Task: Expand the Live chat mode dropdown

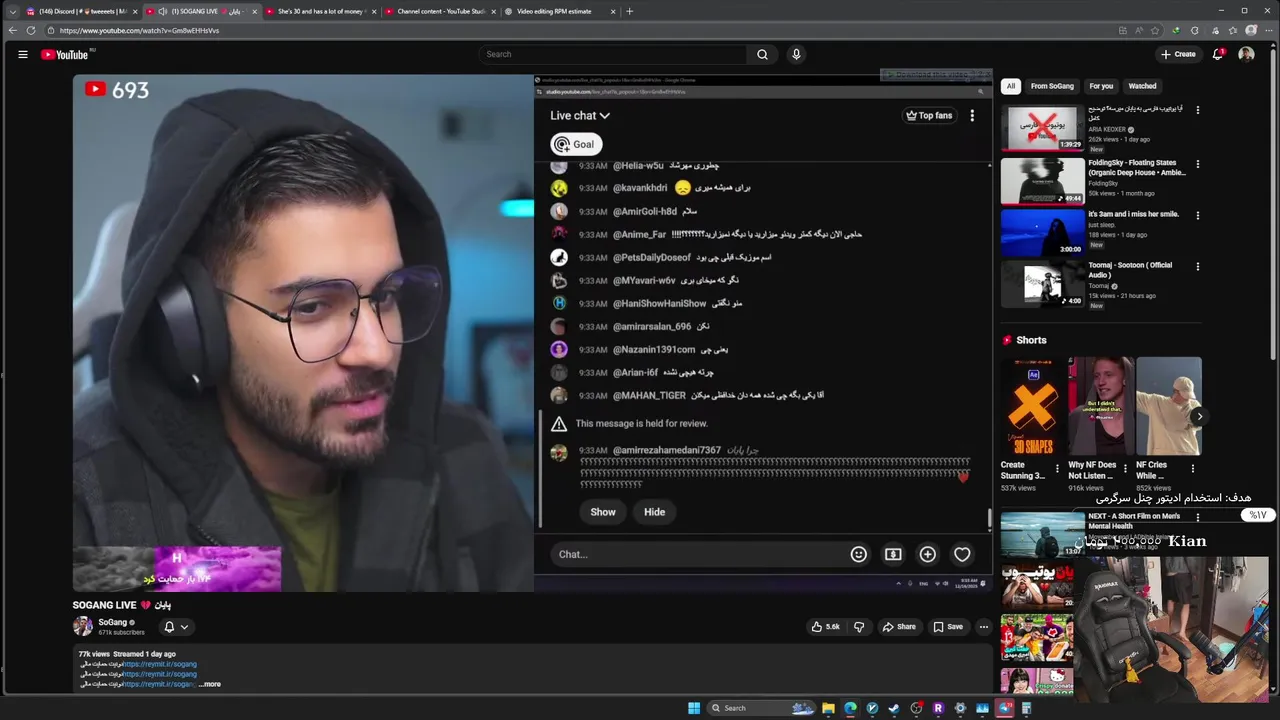Action: (x=580, y=115)
